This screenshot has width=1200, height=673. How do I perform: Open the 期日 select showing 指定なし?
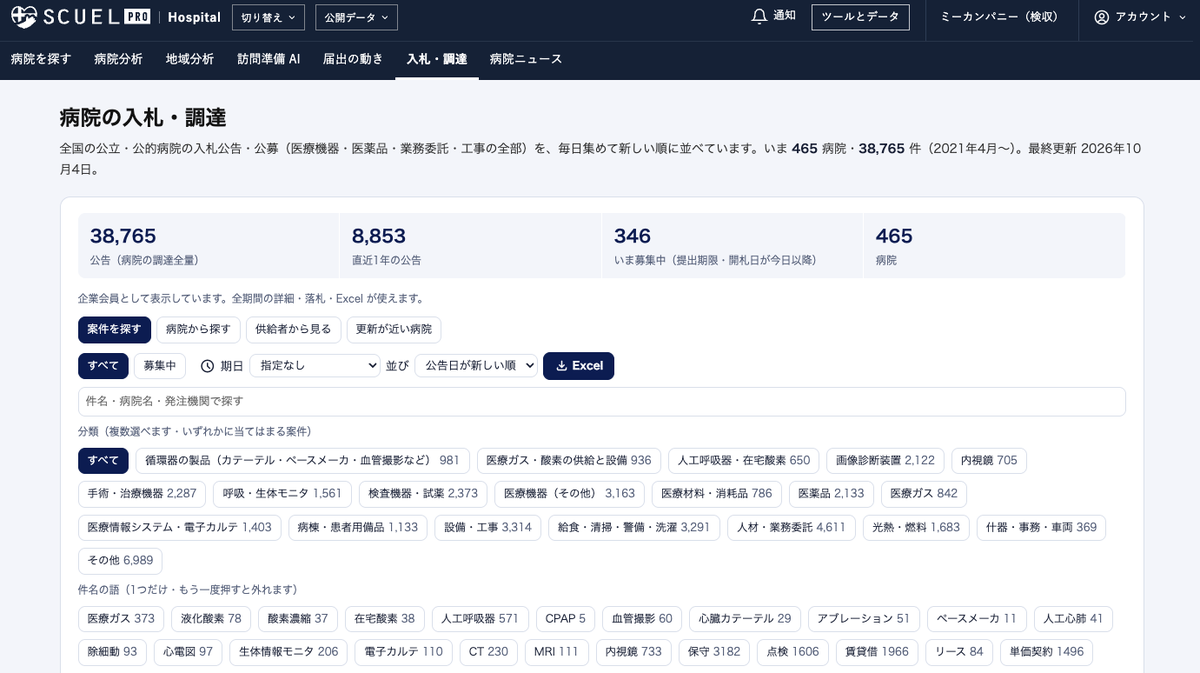[315, 366]
